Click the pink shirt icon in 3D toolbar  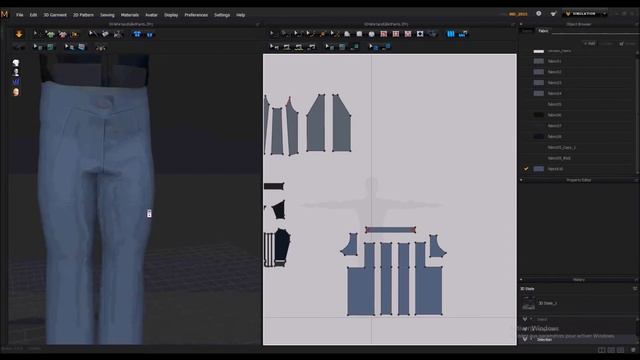pos(62,34)
